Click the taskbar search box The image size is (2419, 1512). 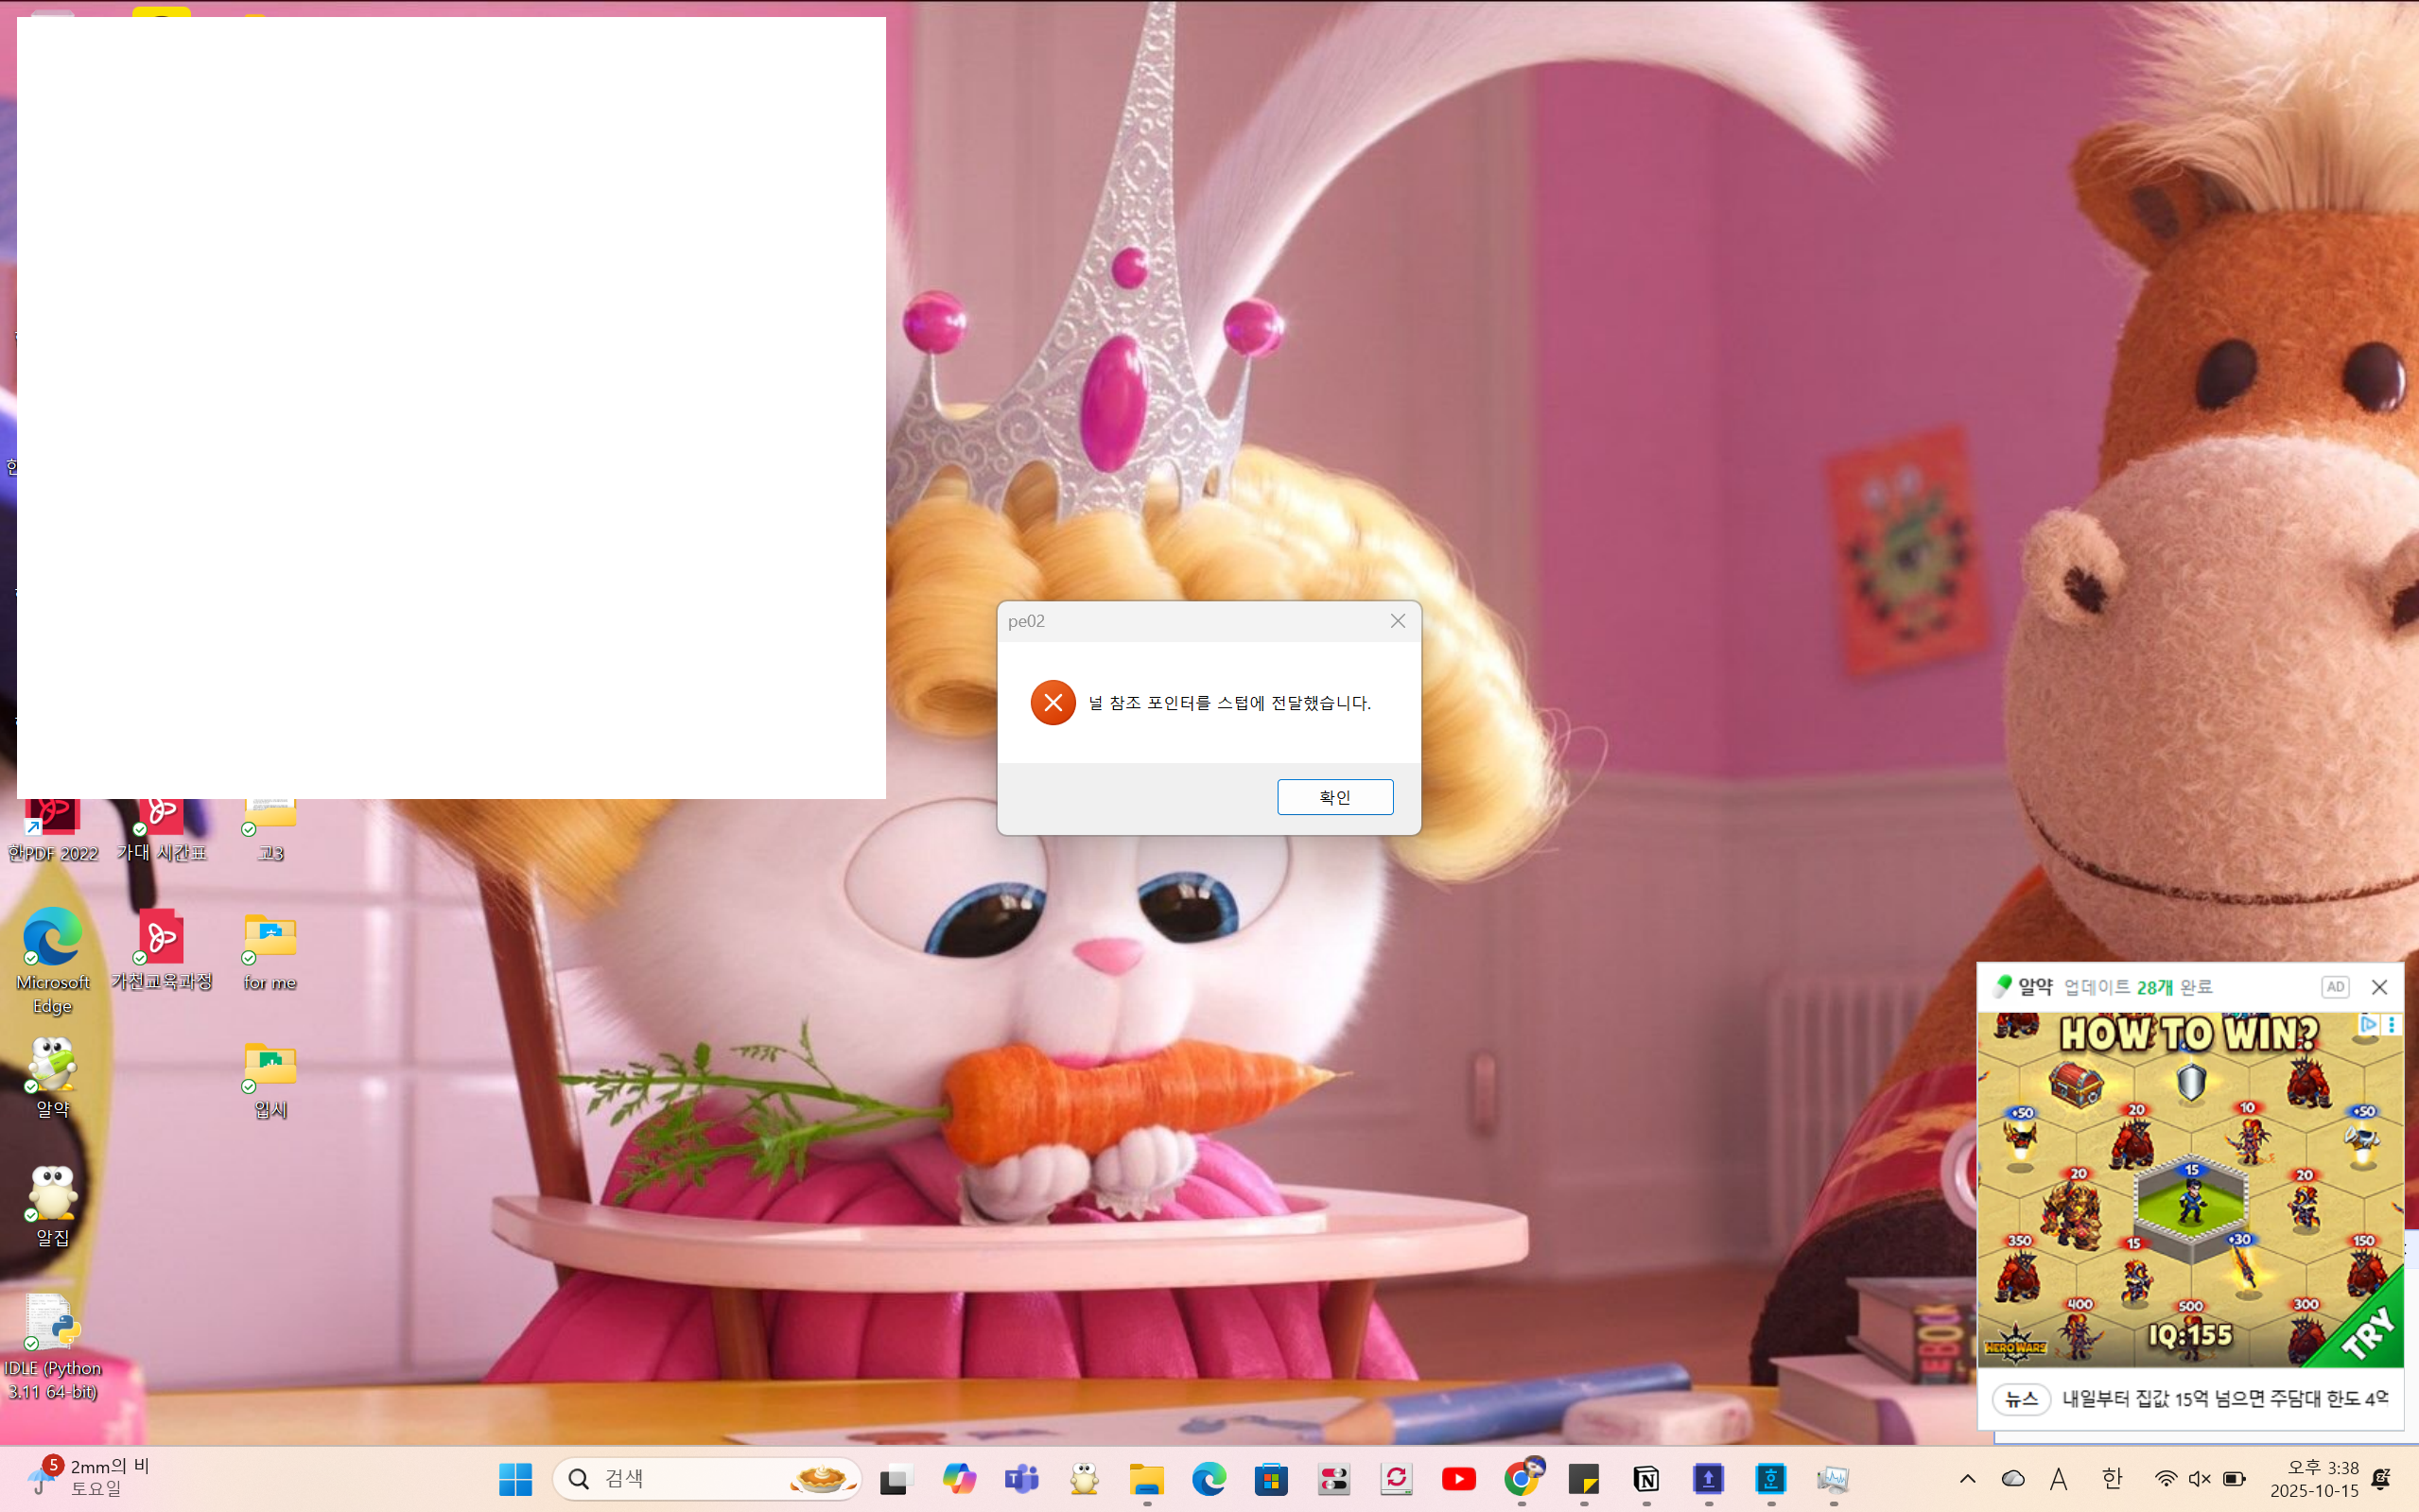[x=680, y=1478]
